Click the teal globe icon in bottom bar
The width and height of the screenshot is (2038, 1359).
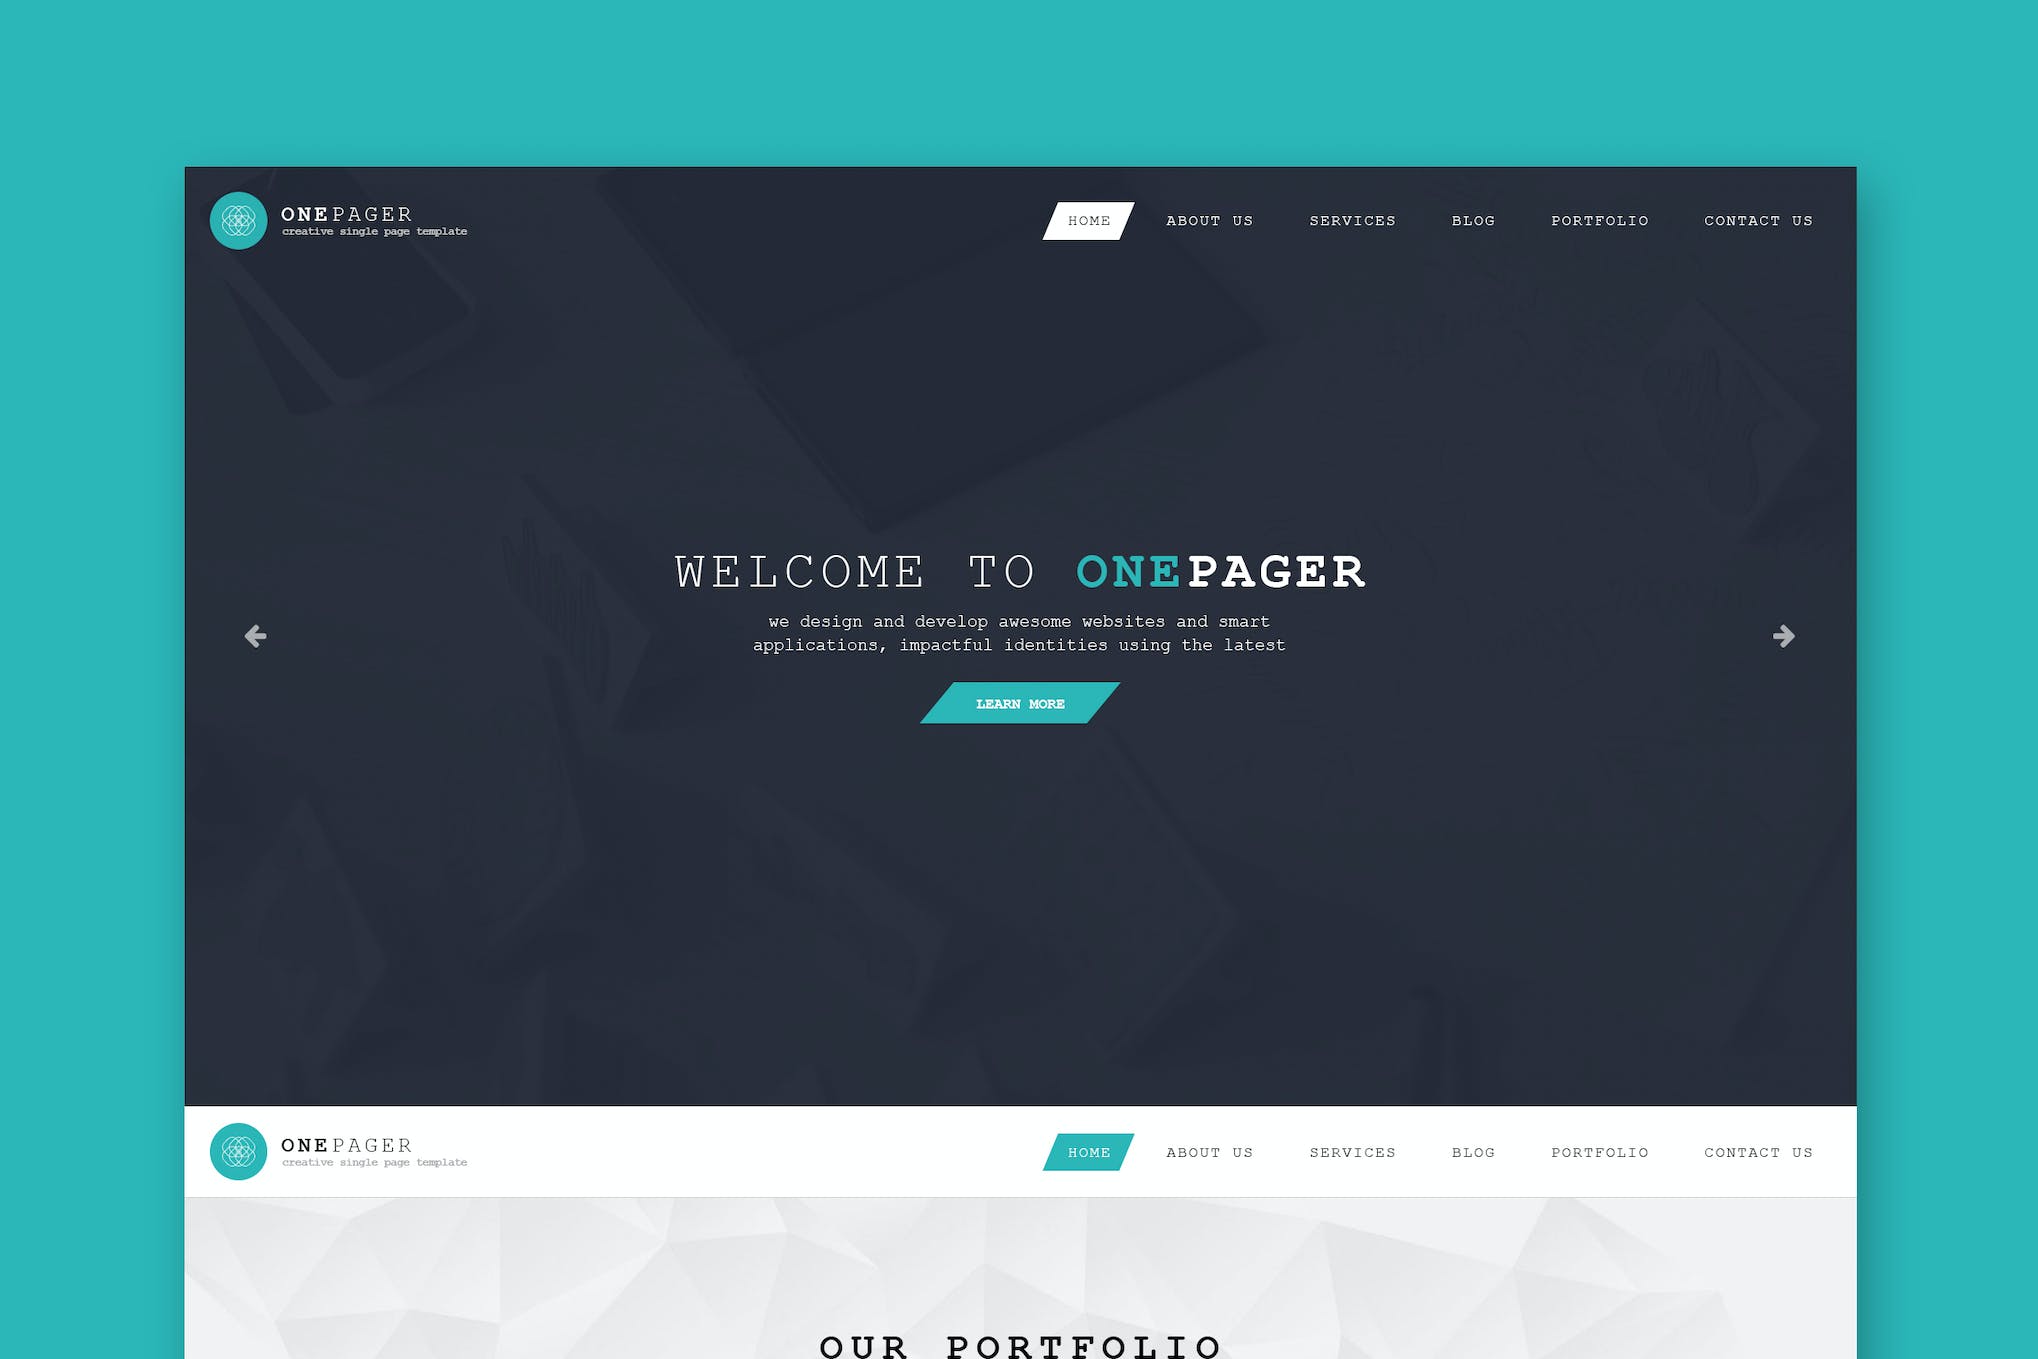pyautogui.click(x=235, y=1151)
